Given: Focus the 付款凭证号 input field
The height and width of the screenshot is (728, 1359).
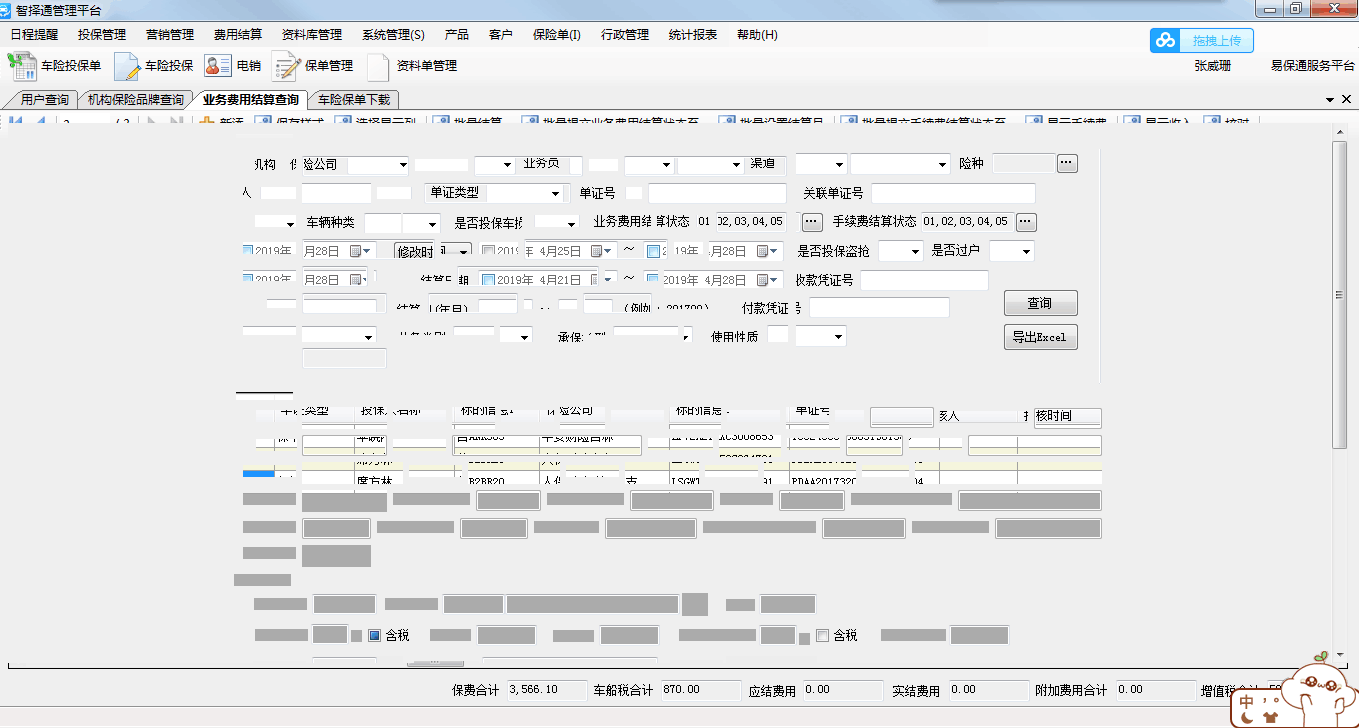Looking at the screenshot, I should 879,307.
